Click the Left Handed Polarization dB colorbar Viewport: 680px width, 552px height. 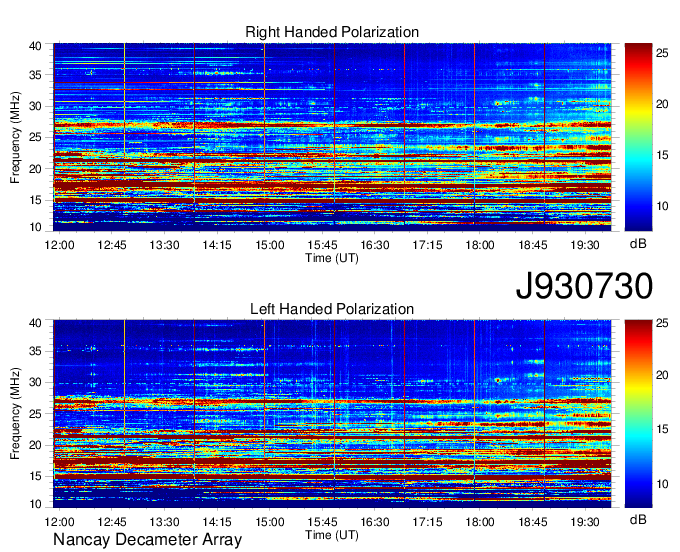pyautogui.click(x=638, y=414)
